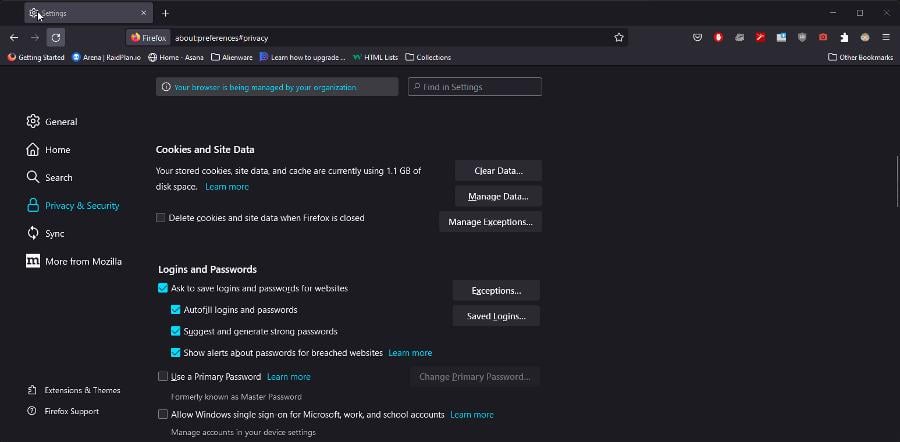Open Manage Exceptions... for cookies
Viewport: 900px width, 442px height.
click(491, 222)
